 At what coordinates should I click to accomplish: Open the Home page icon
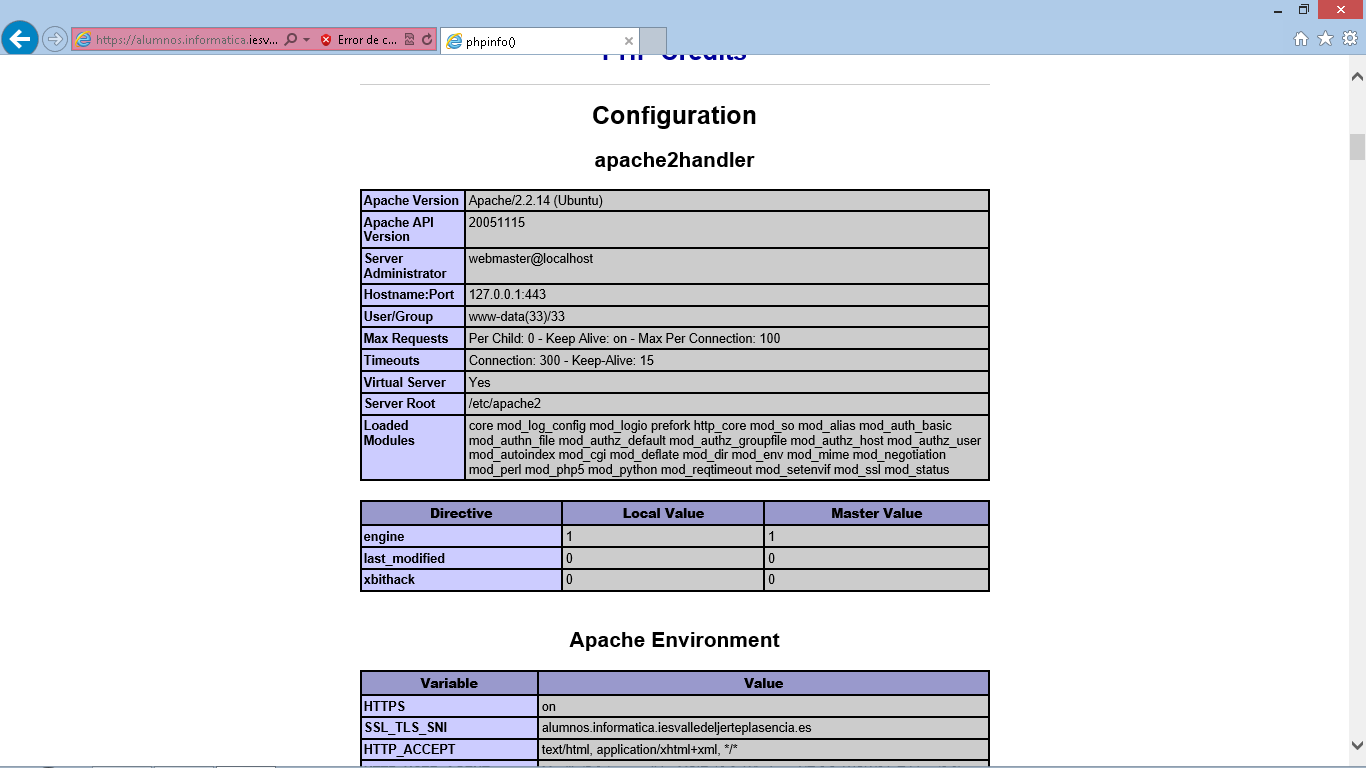1301,39
